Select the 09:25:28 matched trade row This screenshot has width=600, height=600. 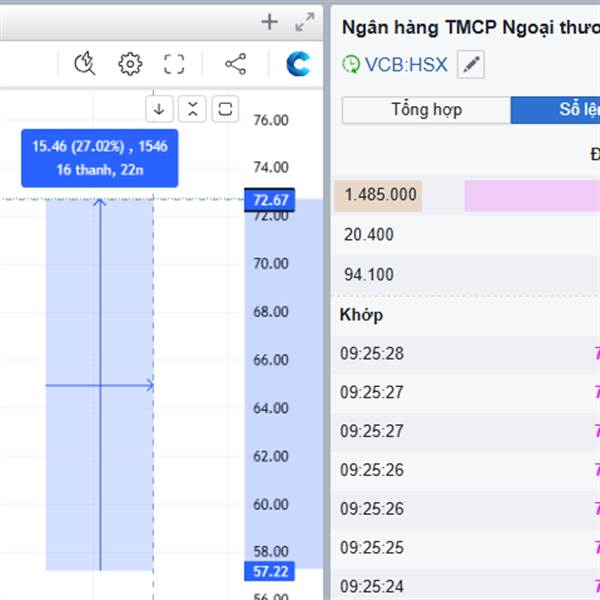click(465, 354)
